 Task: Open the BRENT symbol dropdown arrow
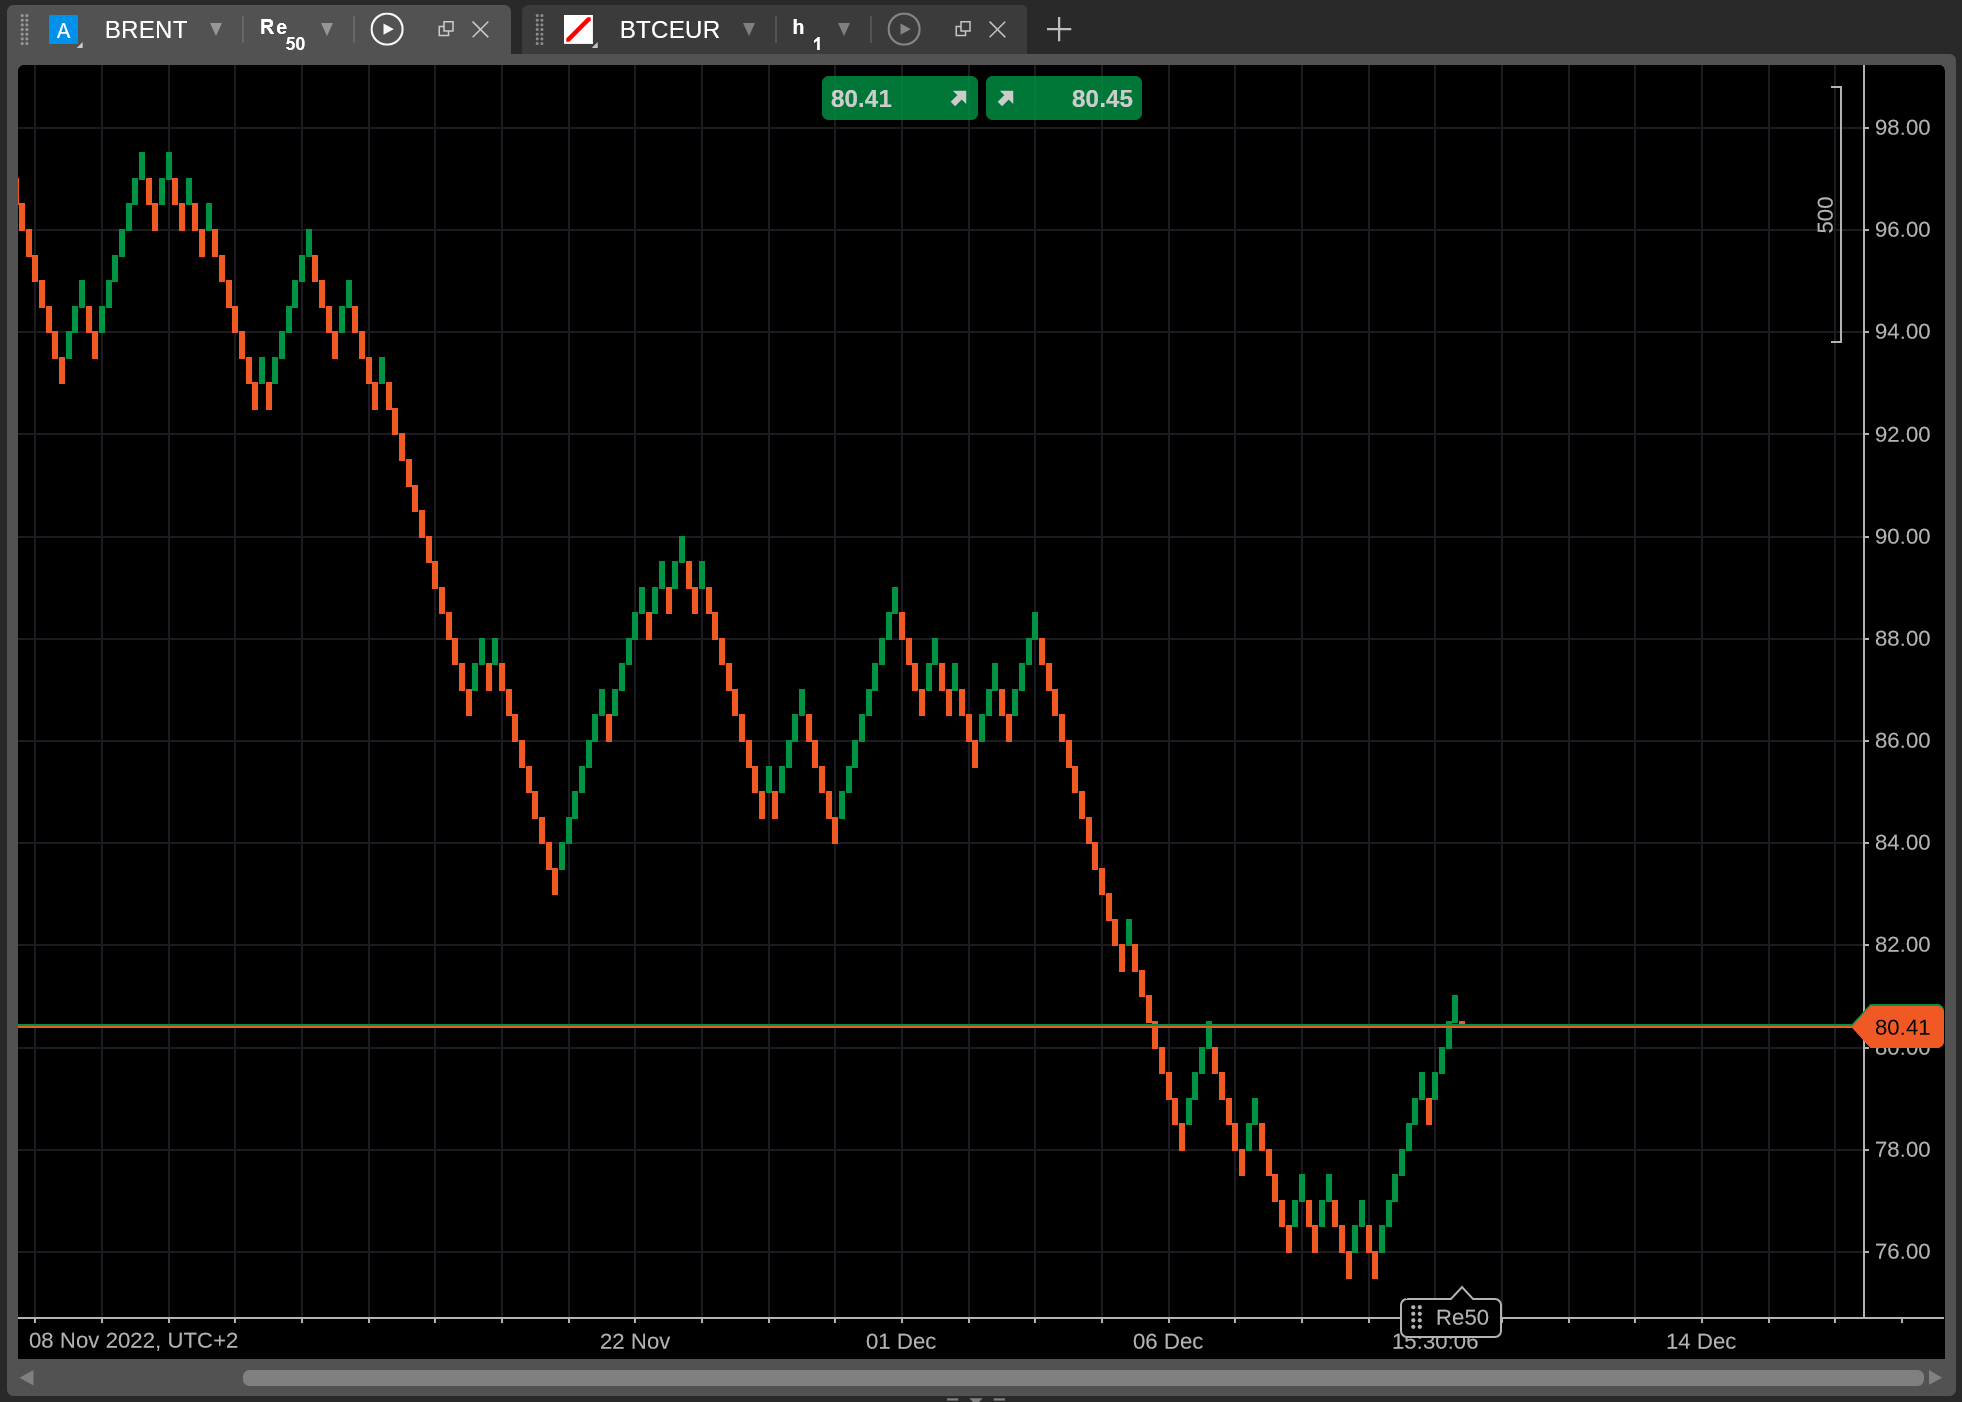(x=216, y=30)
